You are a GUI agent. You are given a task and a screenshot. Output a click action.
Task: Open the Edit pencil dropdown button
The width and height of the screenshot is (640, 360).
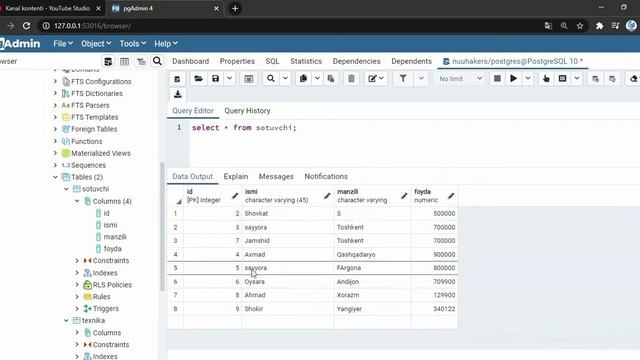[376, 78]
